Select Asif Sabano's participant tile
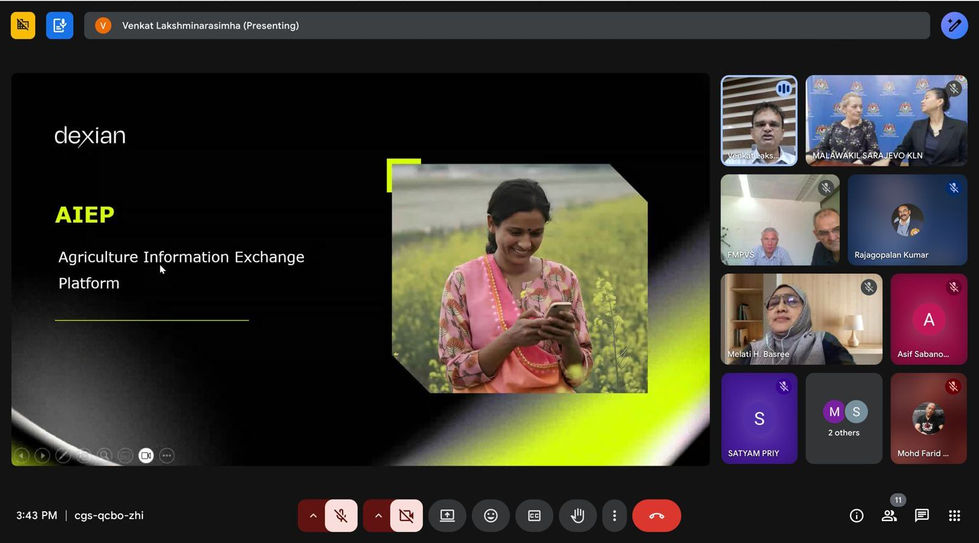This screenshot has width=979, height=543. pyautogui.click(x=929, y=319)
